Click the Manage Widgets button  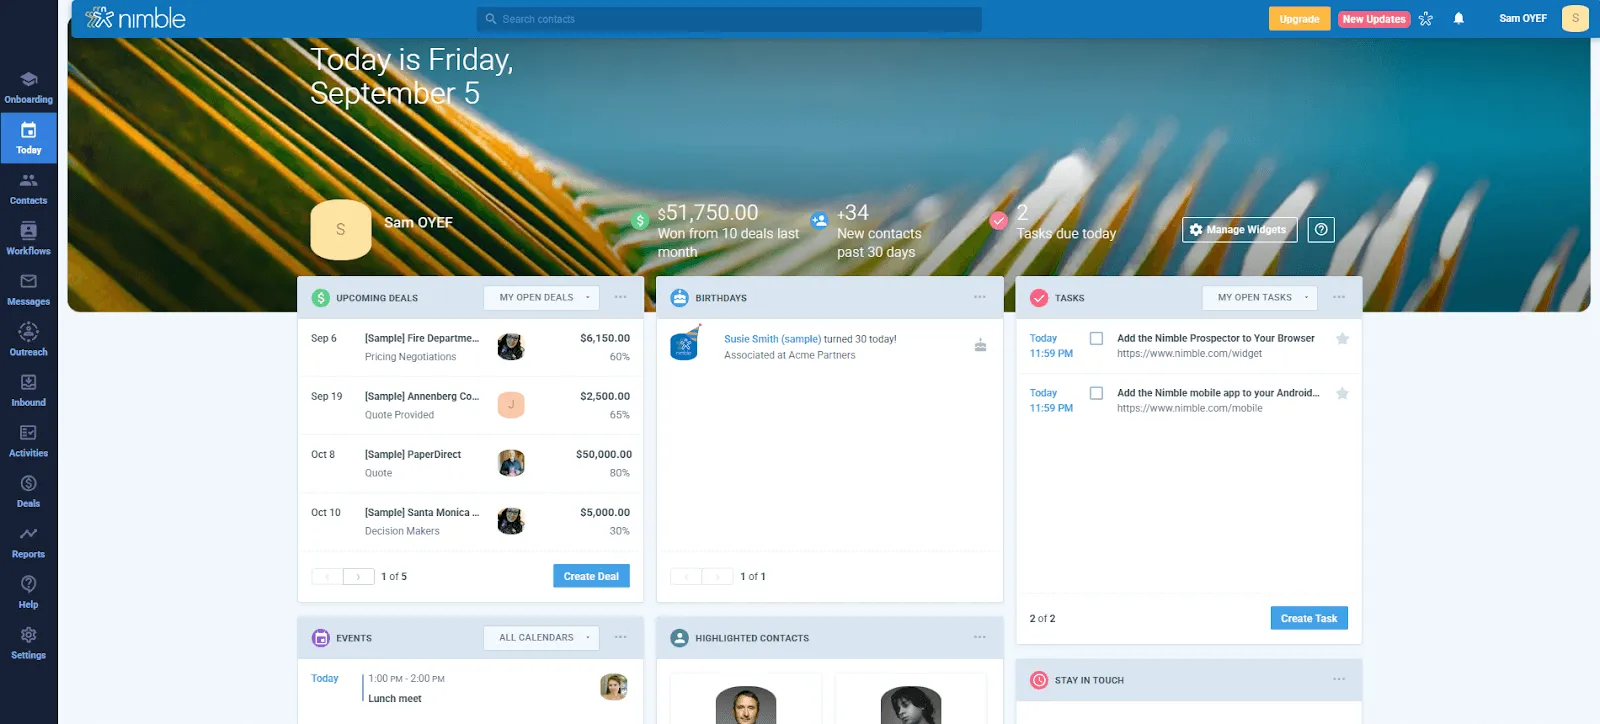(1239, 230)
